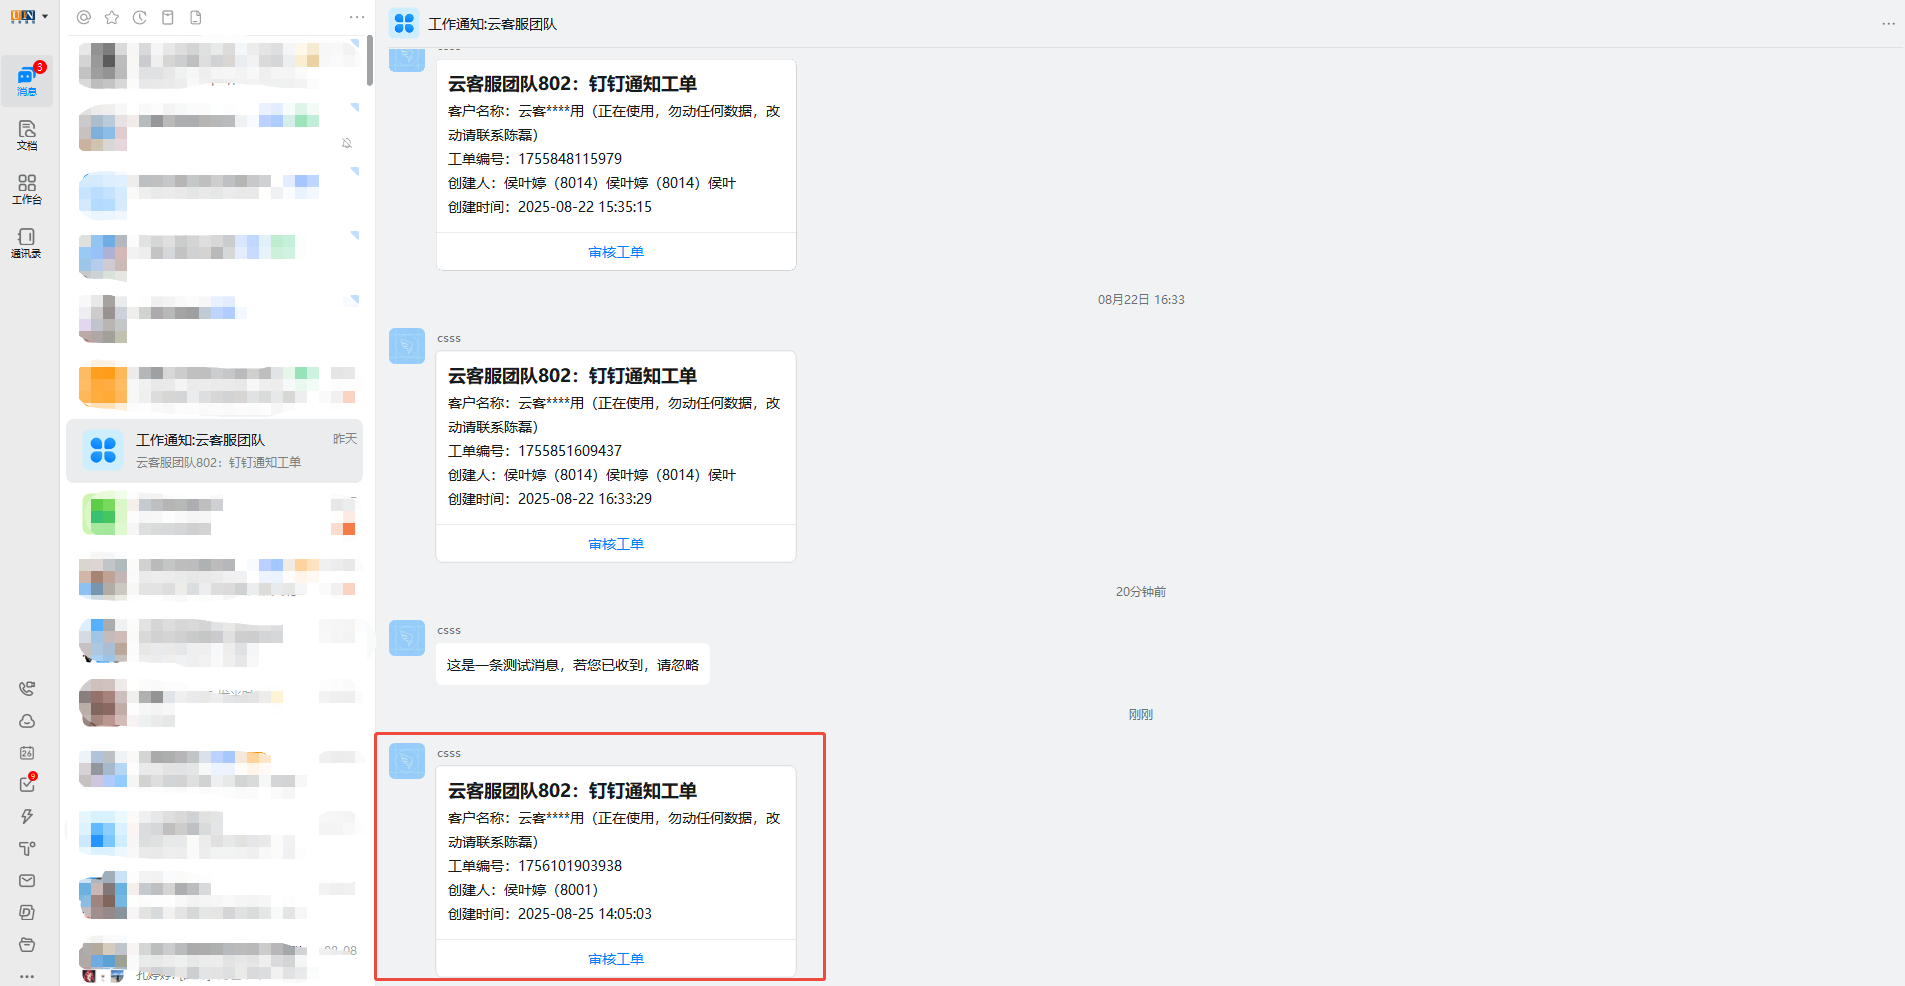
Task: Open the calendar sidebar icon
Action: click(x=27, y=753)
